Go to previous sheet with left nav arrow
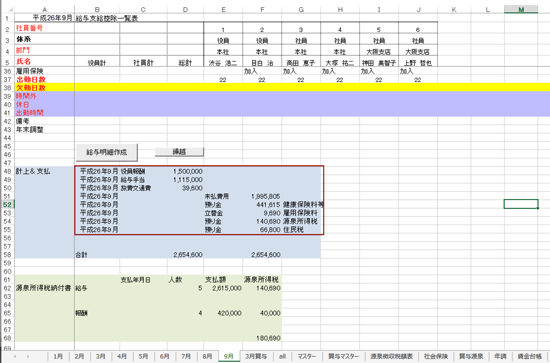550x363 pixels. coord(15,356)
